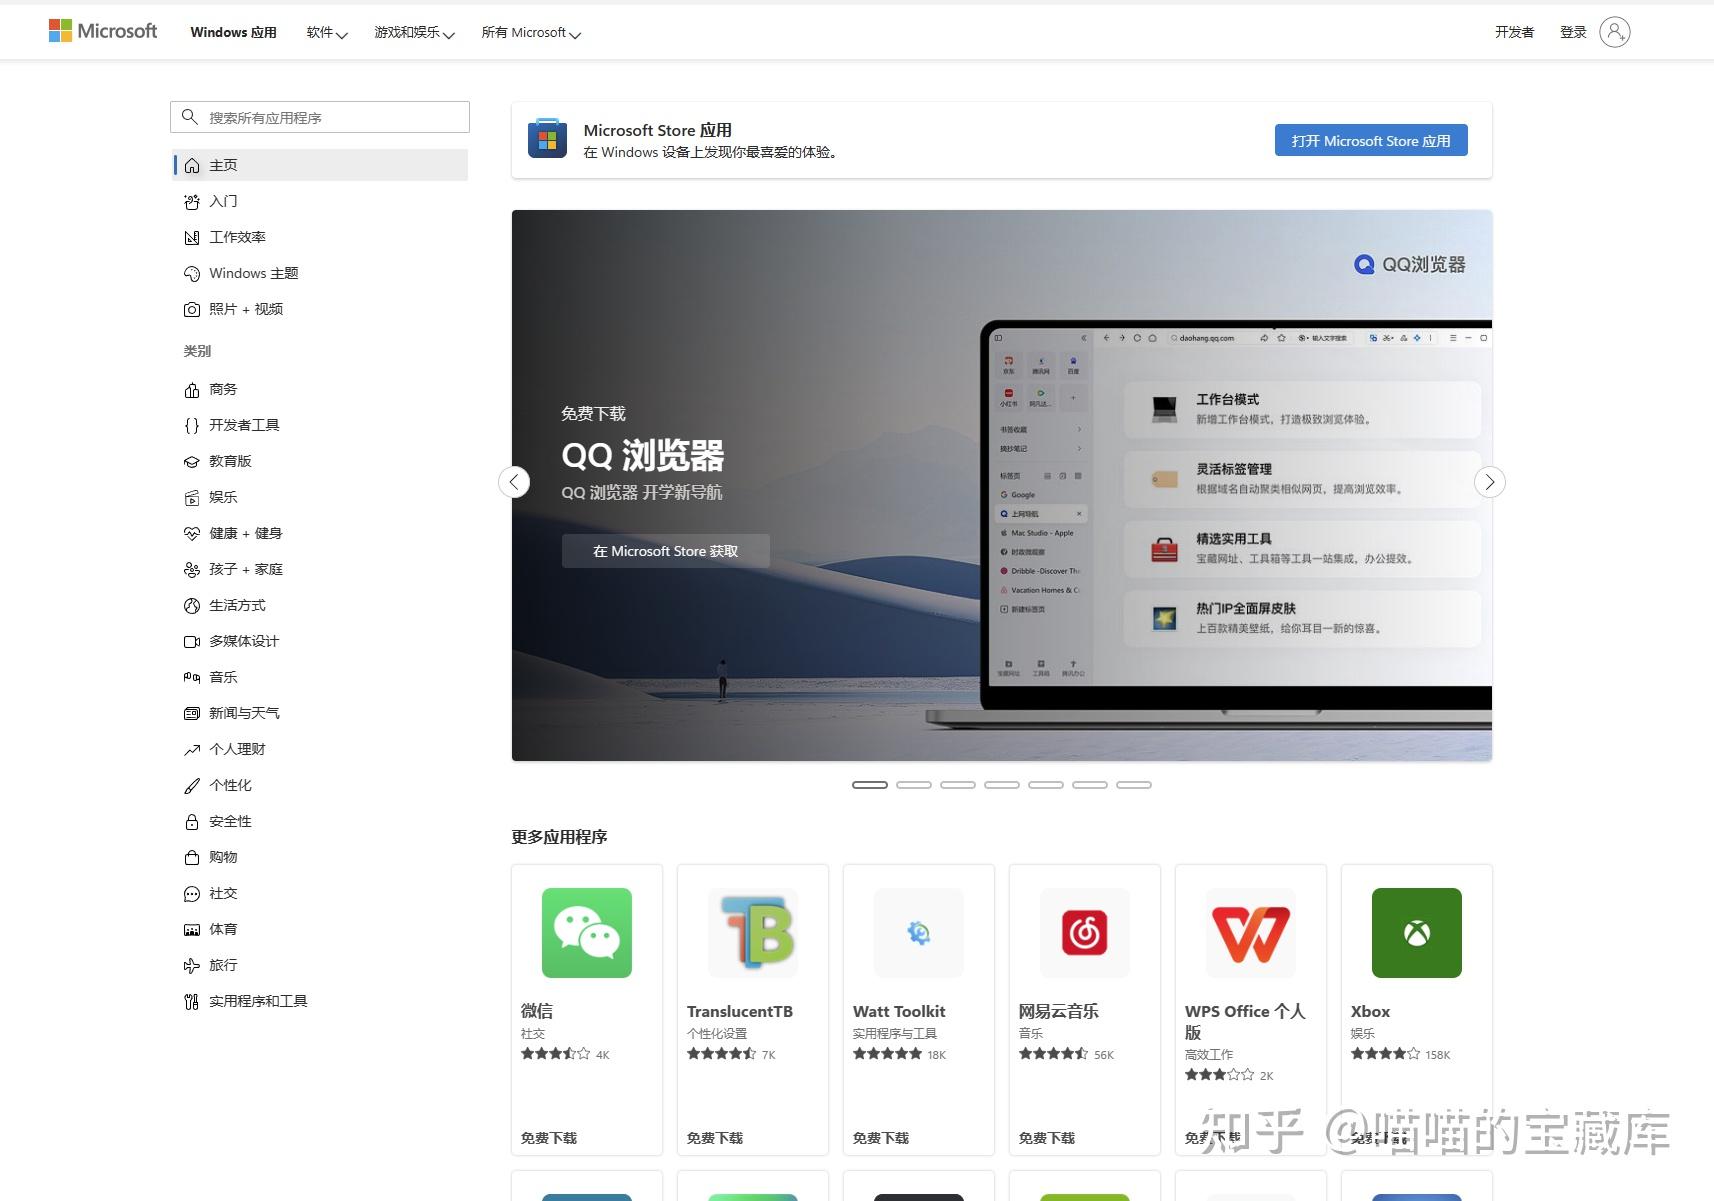Click the icon beside 工作效率
1714x1201 pixels.
[192, 237]
